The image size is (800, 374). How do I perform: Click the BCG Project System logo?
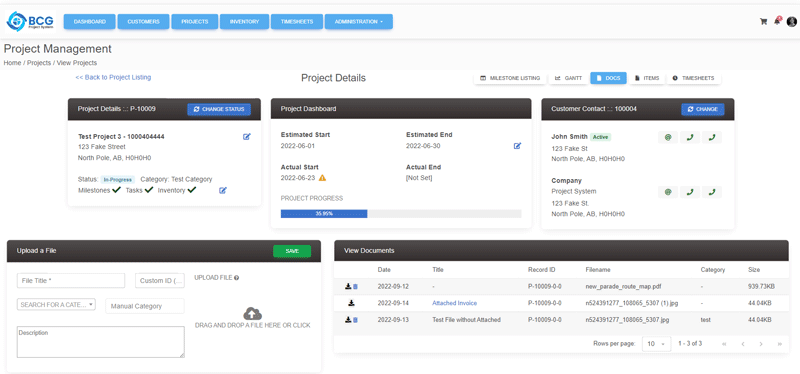tap(30, 21)
